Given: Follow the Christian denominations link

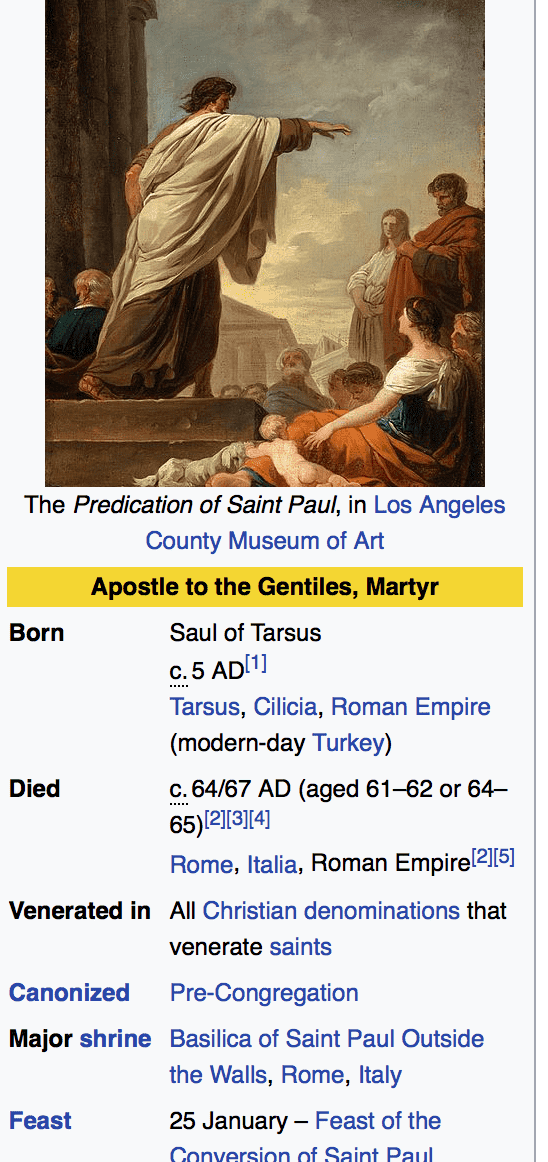Looking at the screenshot, I should point(331,911).
